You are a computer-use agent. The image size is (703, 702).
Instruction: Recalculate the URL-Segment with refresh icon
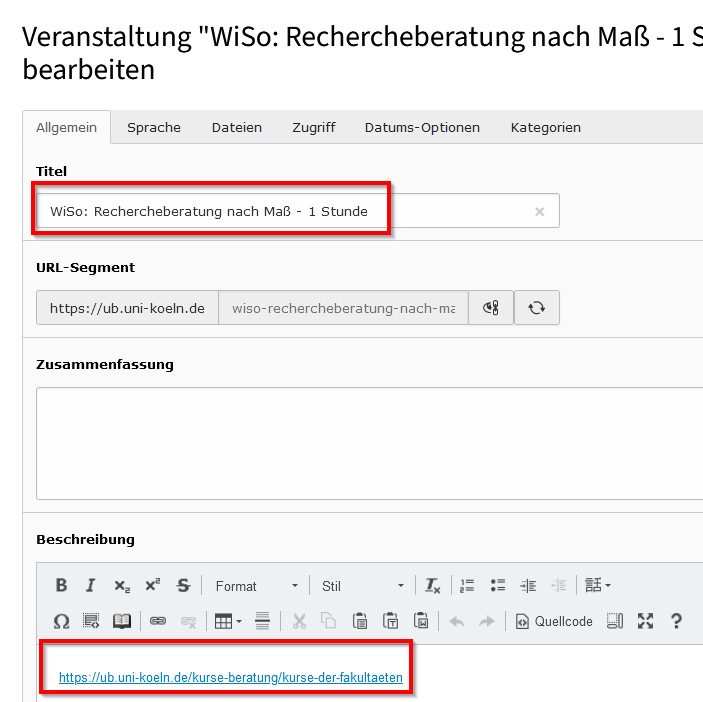click(537, 308)
